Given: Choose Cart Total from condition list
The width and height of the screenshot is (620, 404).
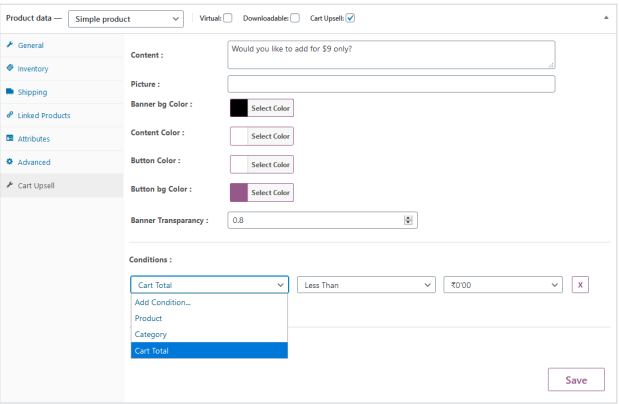Looking at the screenshot, I should tap(209, 351).
